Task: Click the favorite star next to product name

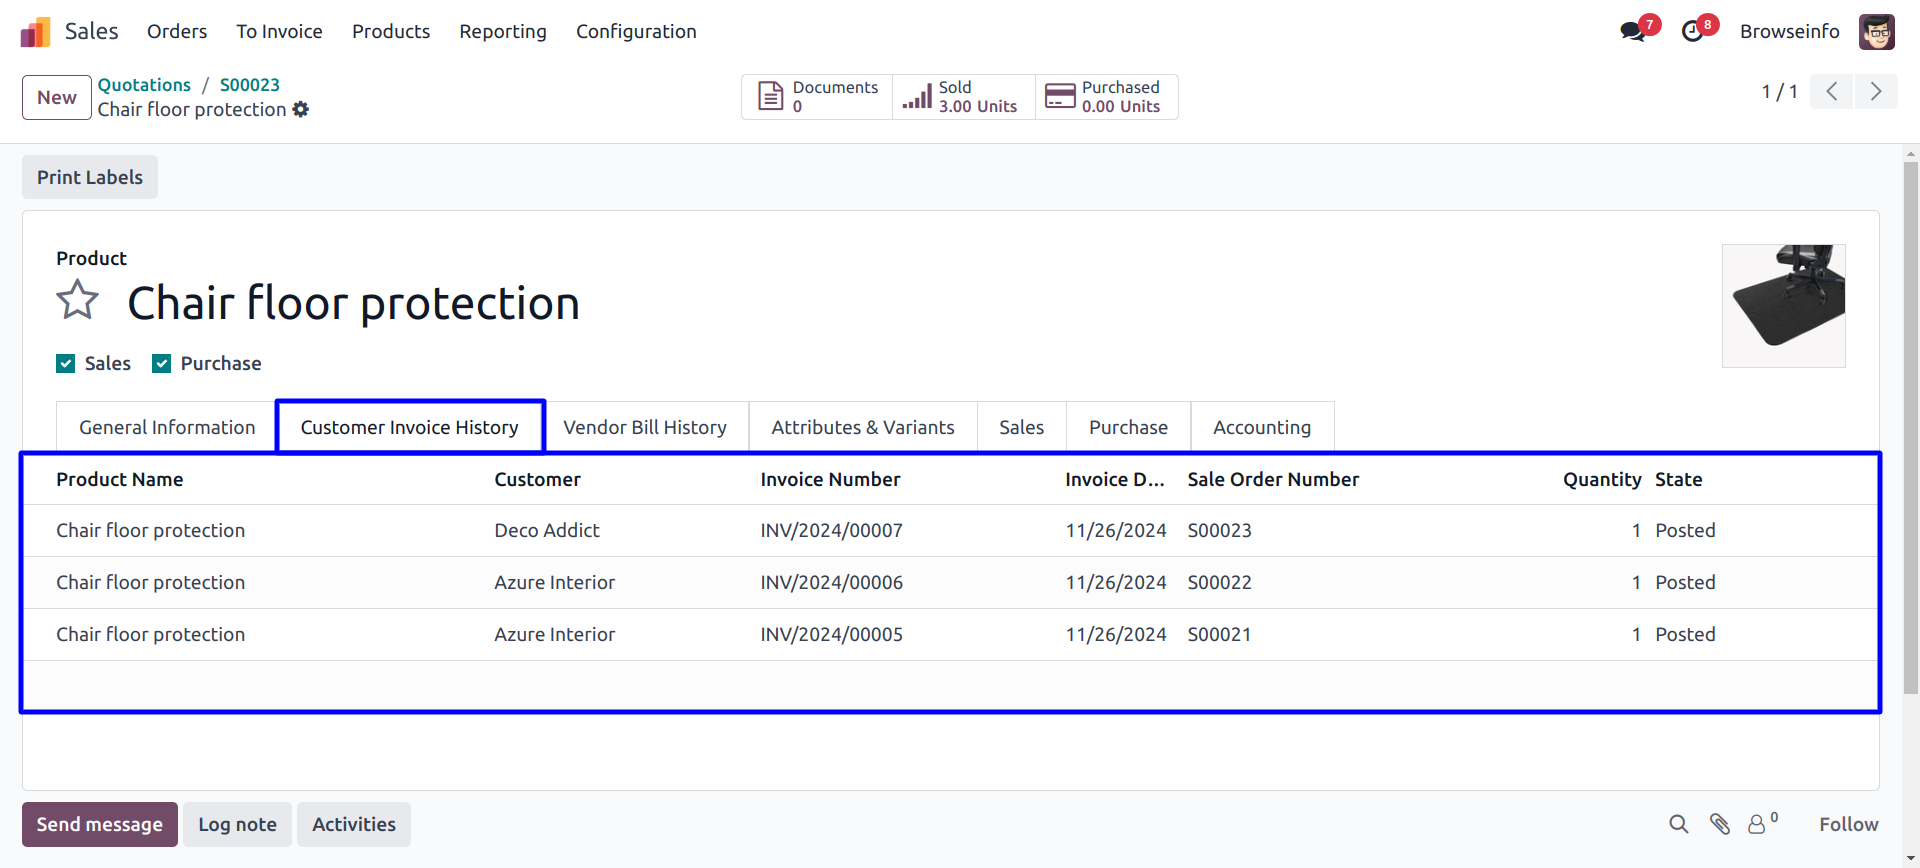Action: coord(77,300)
